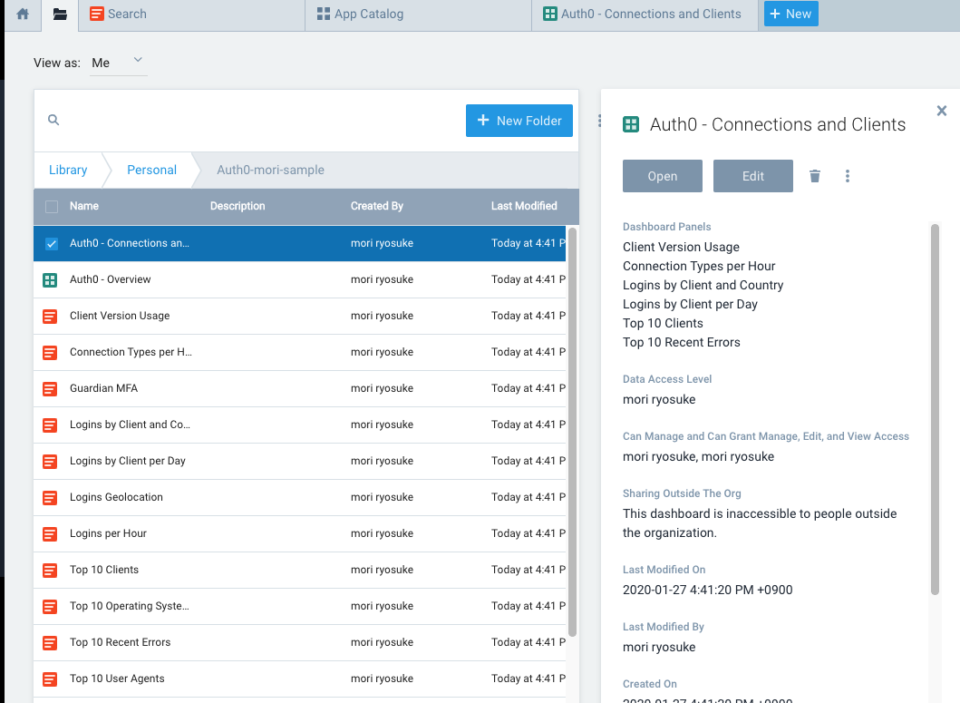
Task: Toggle the select-all checkbox in header
Action: tap(51, 206)
